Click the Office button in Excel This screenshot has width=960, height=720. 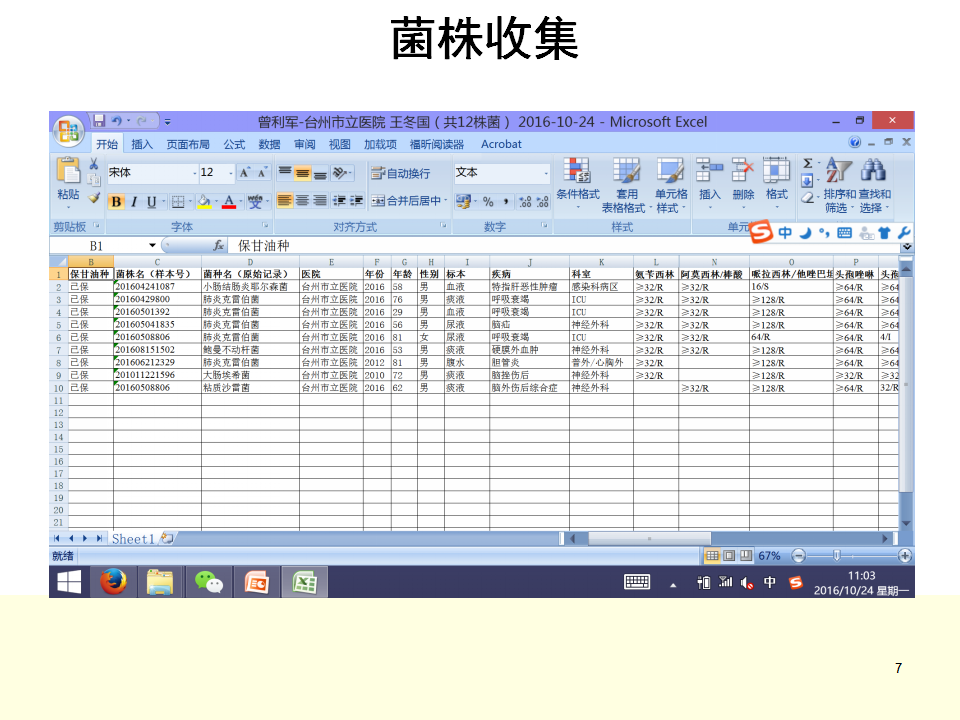coord(69,131)
